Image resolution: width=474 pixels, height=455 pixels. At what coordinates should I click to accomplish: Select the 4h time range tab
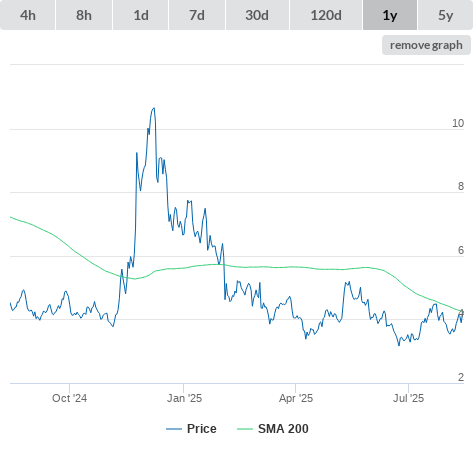(x=28, y=15)
